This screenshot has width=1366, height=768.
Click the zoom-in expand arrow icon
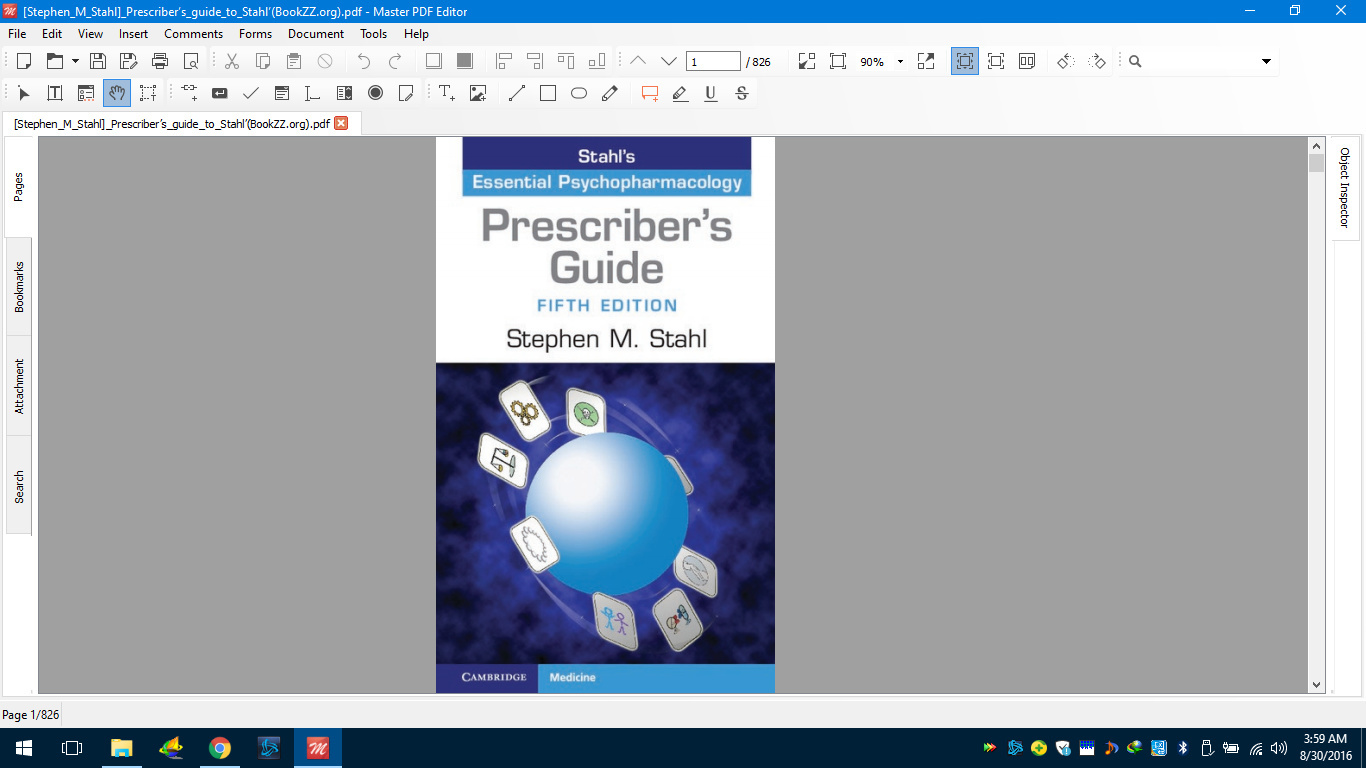point(926,61)
